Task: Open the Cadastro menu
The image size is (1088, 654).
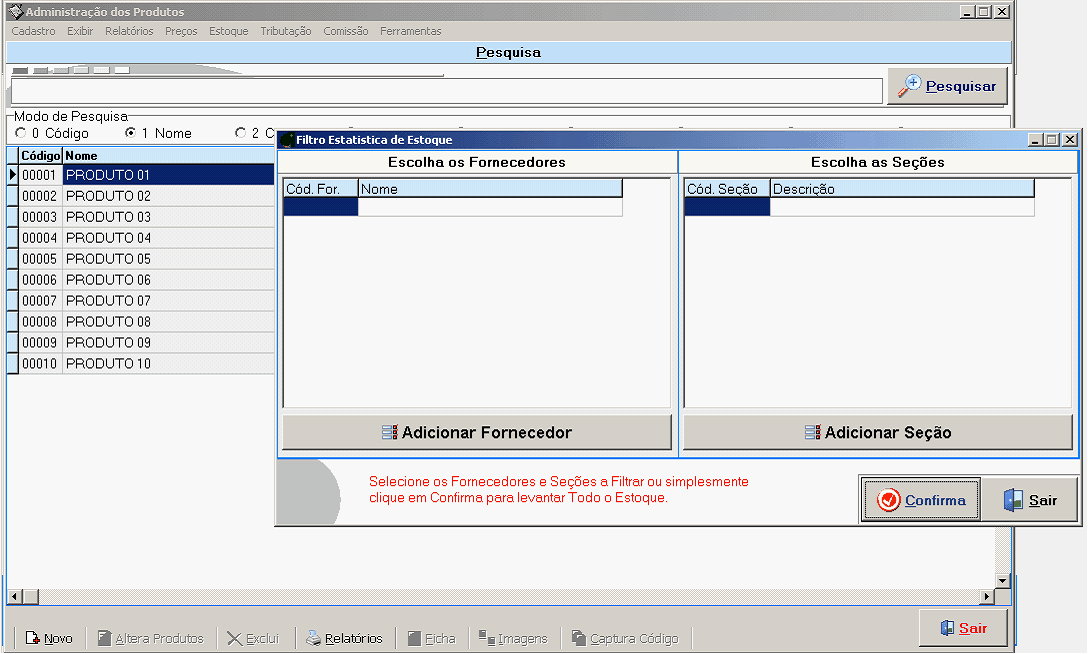Action: coord(33,31)
